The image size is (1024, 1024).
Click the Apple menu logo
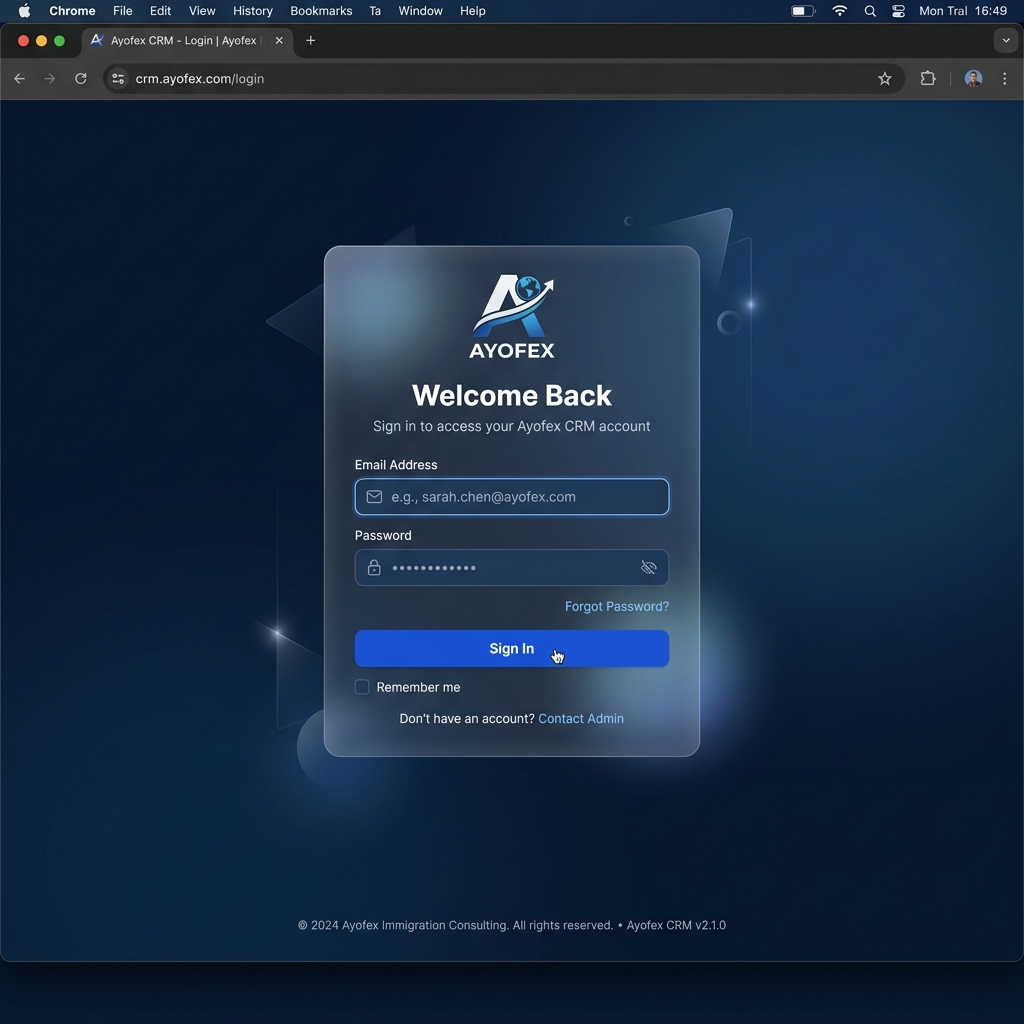tap(24, 11)
